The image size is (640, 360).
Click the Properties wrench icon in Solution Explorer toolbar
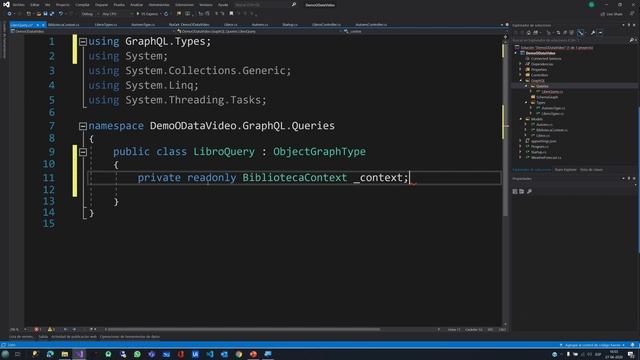click(593, 33)
